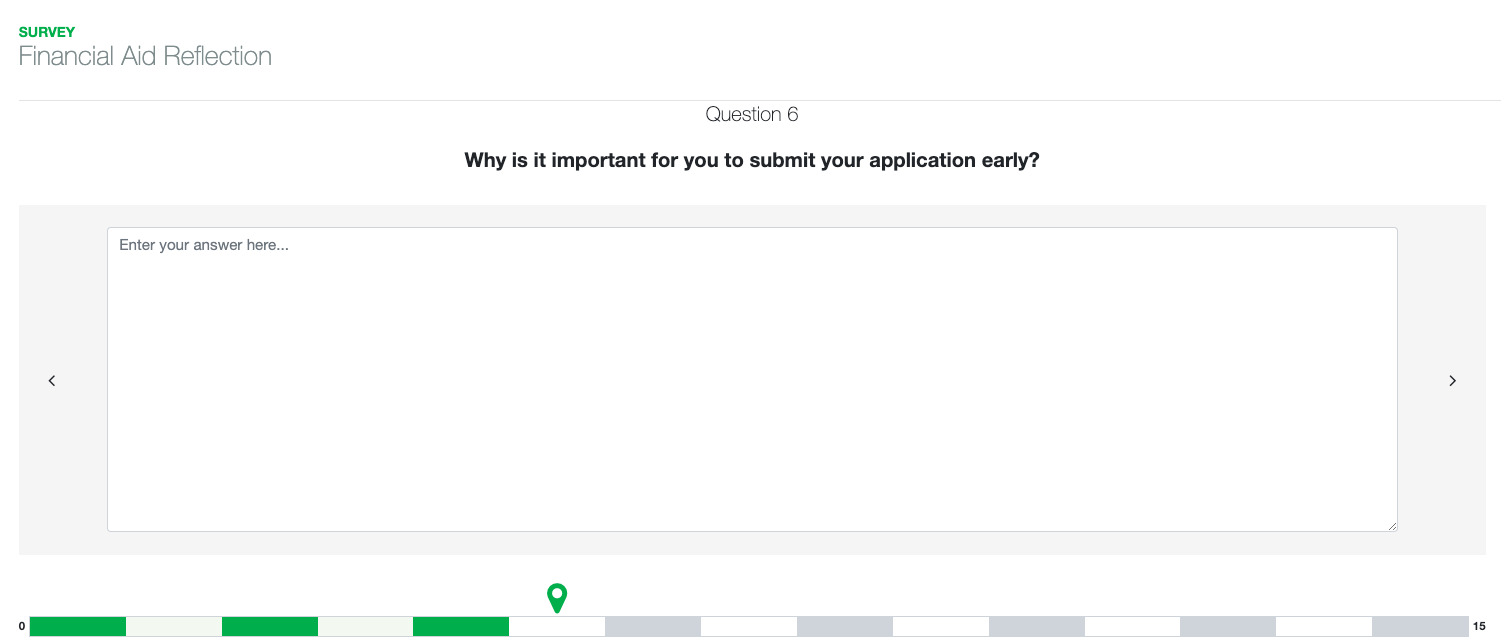The height and width of the screenshot is (644, 1510).
Task: Jump to question 13 gray segment
Action: [x=1228, y=627]
